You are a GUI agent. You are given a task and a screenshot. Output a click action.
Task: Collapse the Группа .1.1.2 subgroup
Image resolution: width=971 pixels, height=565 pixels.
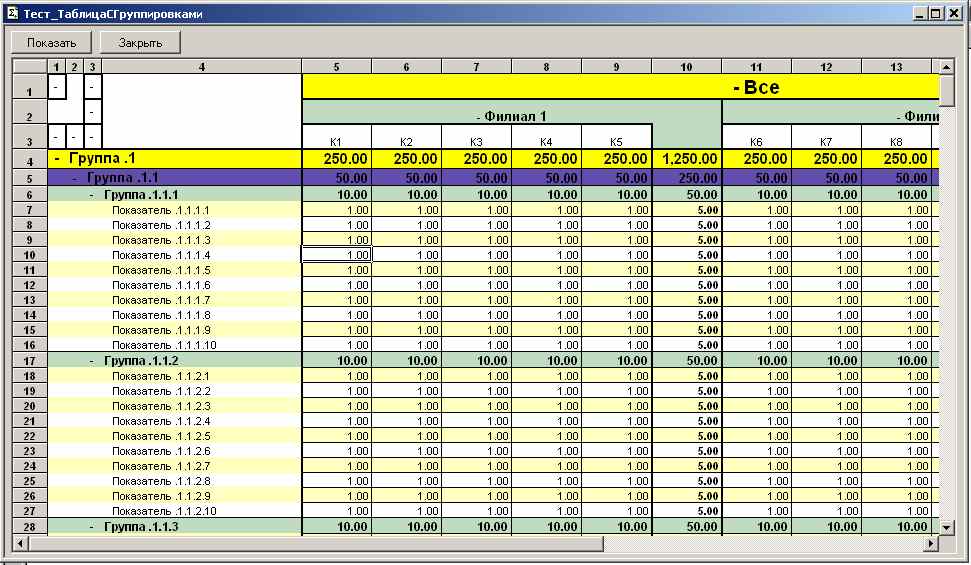tap(93, 360)
